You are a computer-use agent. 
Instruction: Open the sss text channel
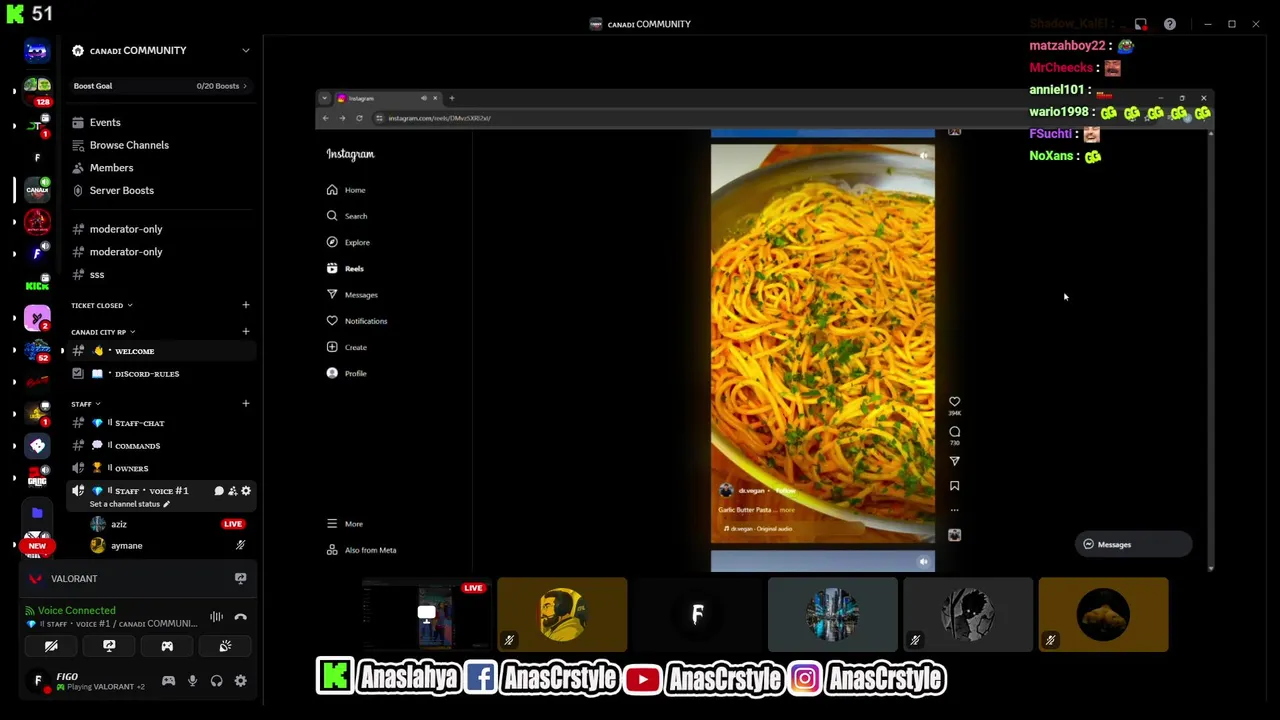(97, 274)
